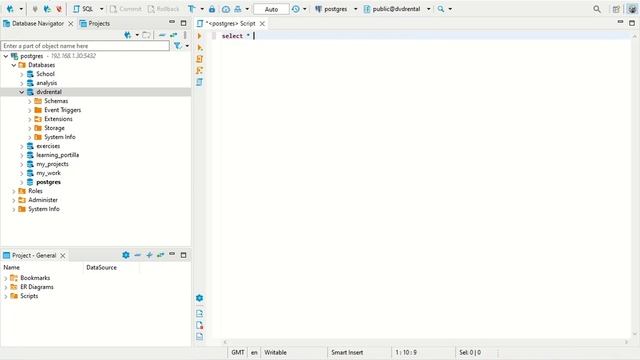Expand the Bookmarks folder
The image size is (640, 360).
6,278
